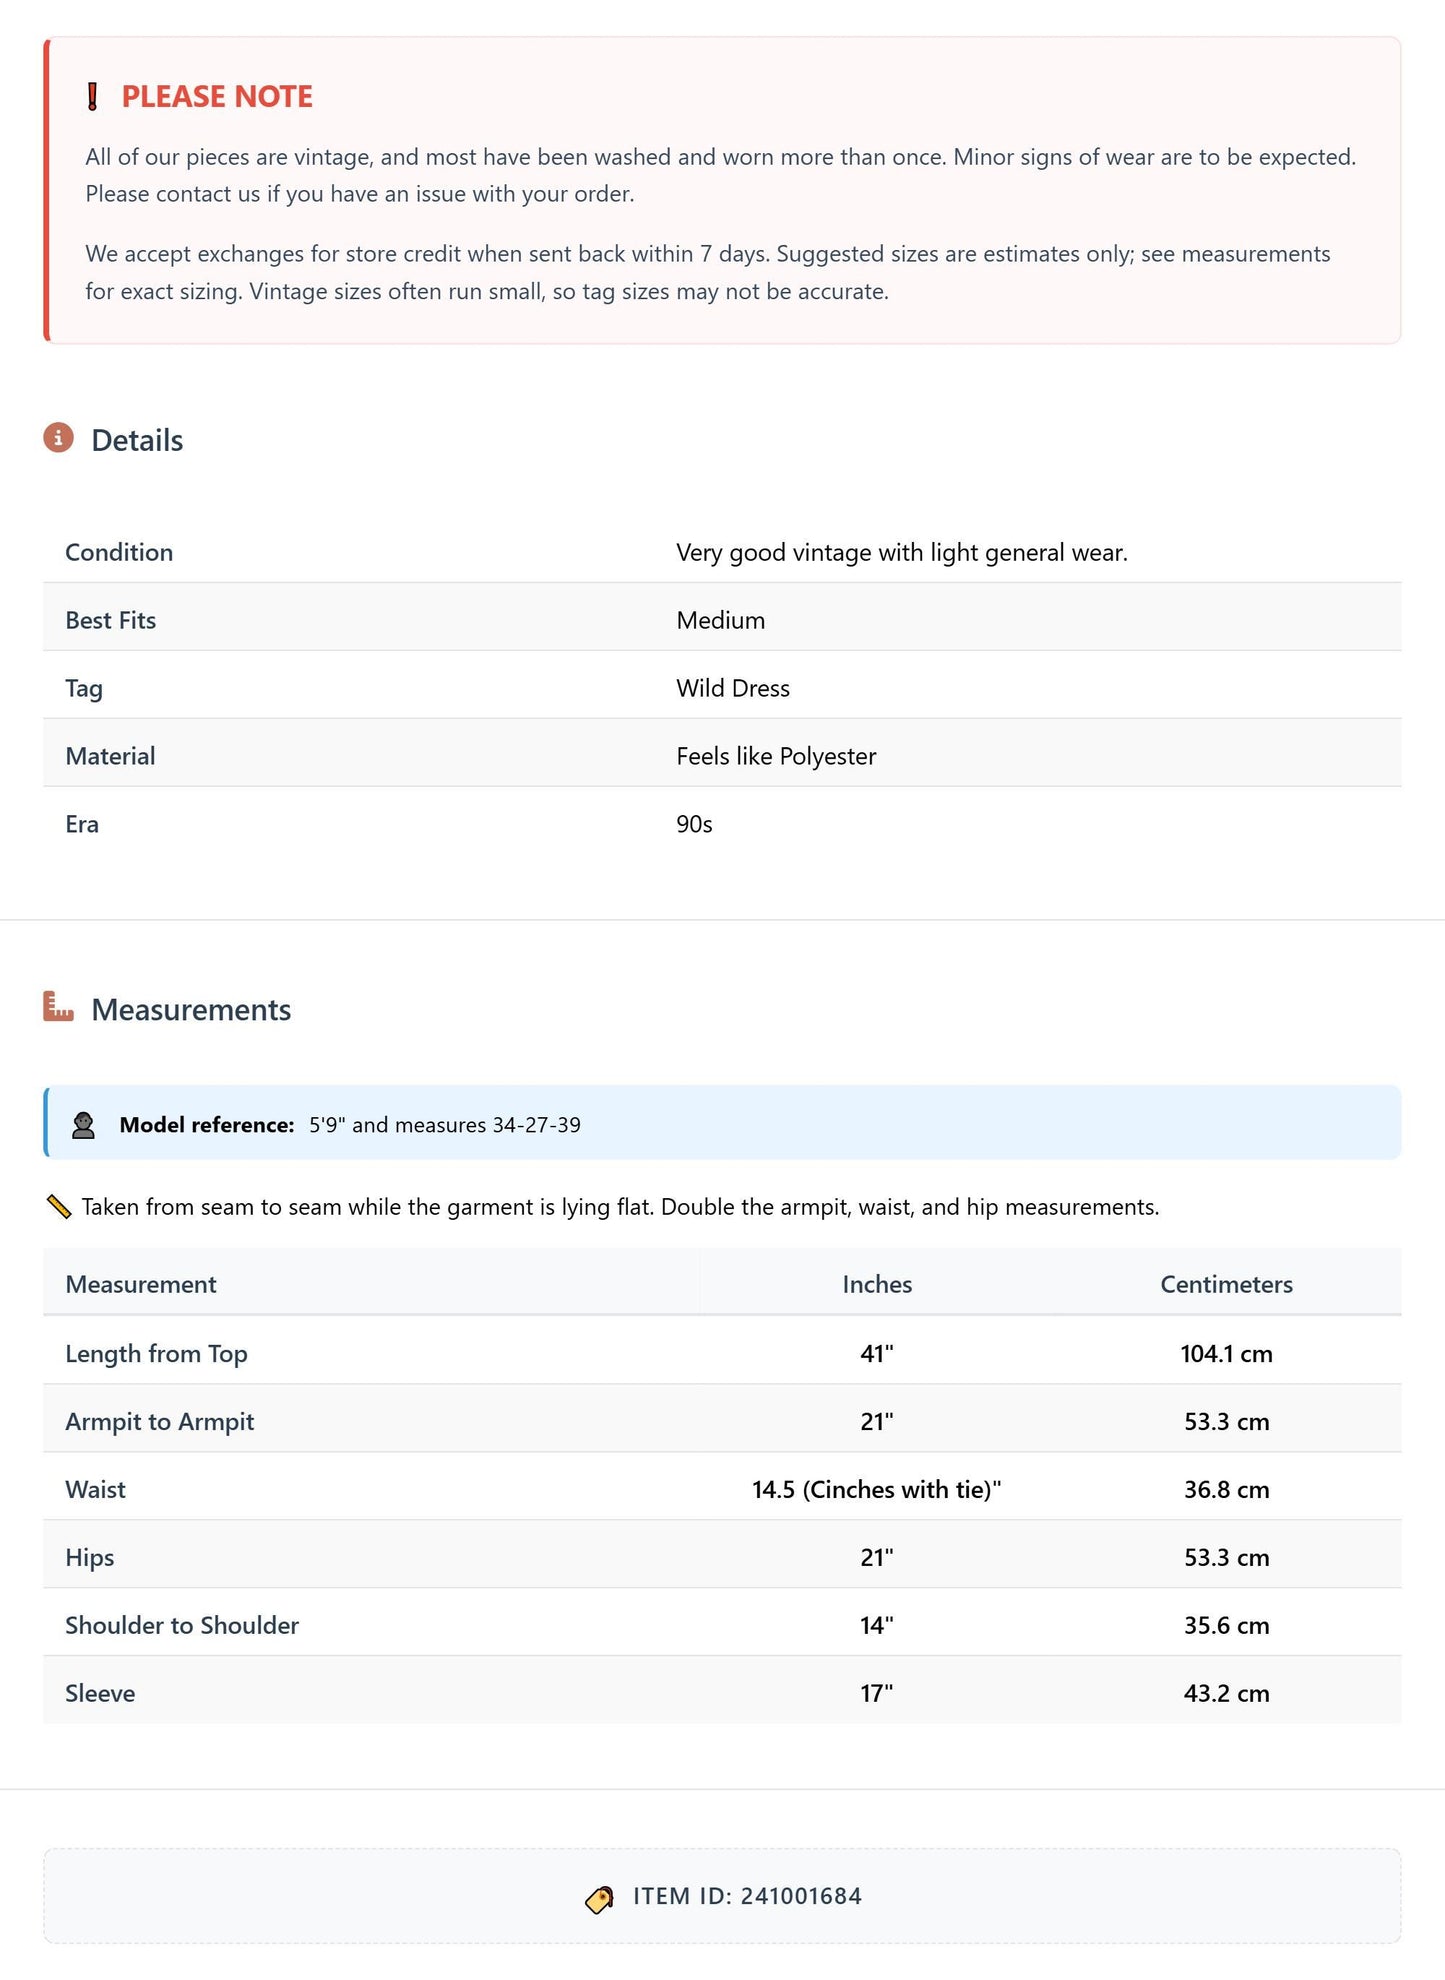Click the Measurements ruler icon
The height and width of the screenshot is (1980, 1445).
pyautogui.click(x=58, y=1006)
